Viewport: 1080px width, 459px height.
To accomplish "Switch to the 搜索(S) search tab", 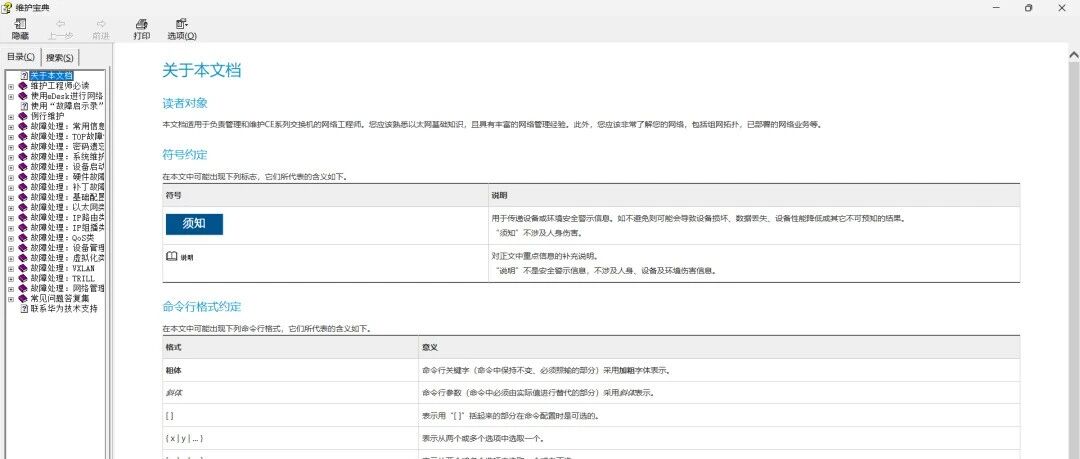I will pyautogui.click(x=60, y=57).
